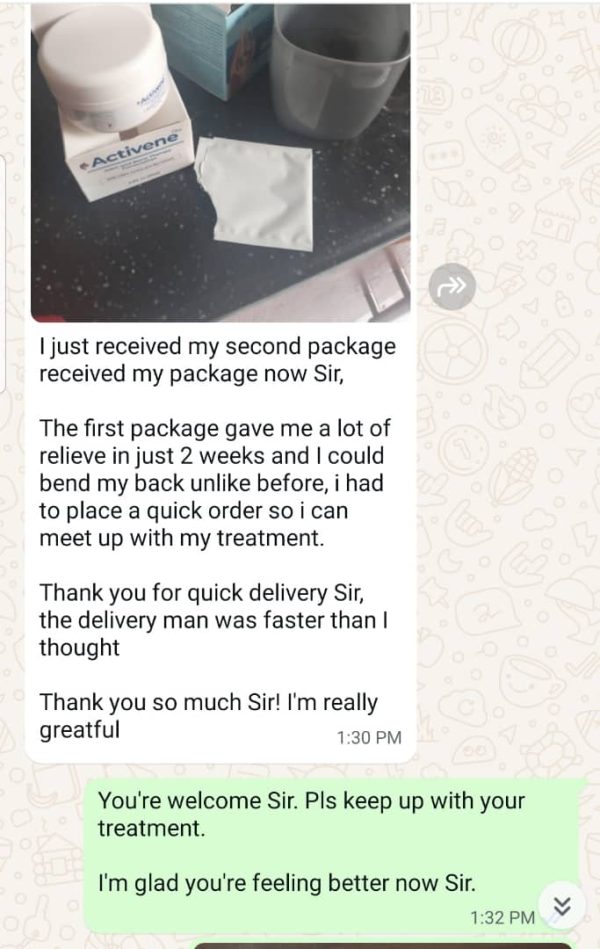Tap the edge panel handle on left side

(x=2, y=274)
